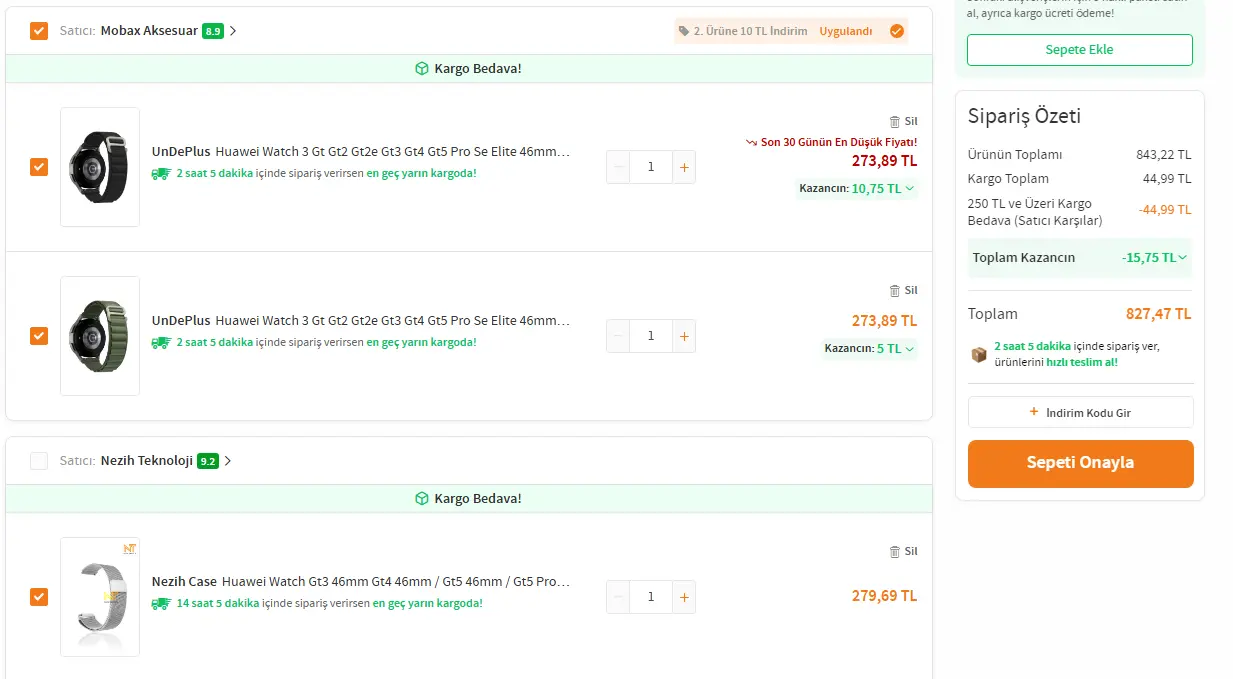Delete the black UnDePlus strap with trash icon
1233x679 pixels.
click(x=895, y=121)
